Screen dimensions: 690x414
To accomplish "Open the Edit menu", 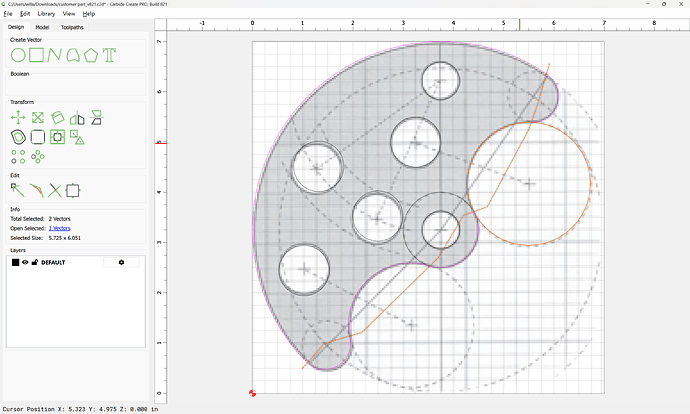I will (25, 14).
